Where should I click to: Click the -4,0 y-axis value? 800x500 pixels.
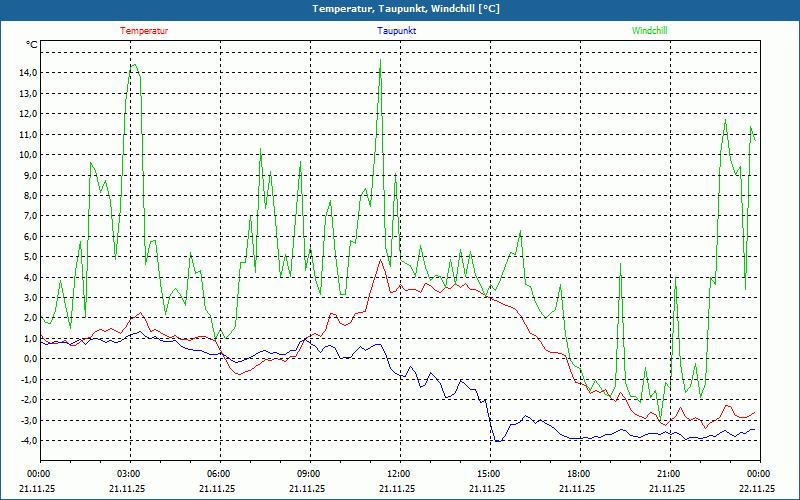point(27,441)
